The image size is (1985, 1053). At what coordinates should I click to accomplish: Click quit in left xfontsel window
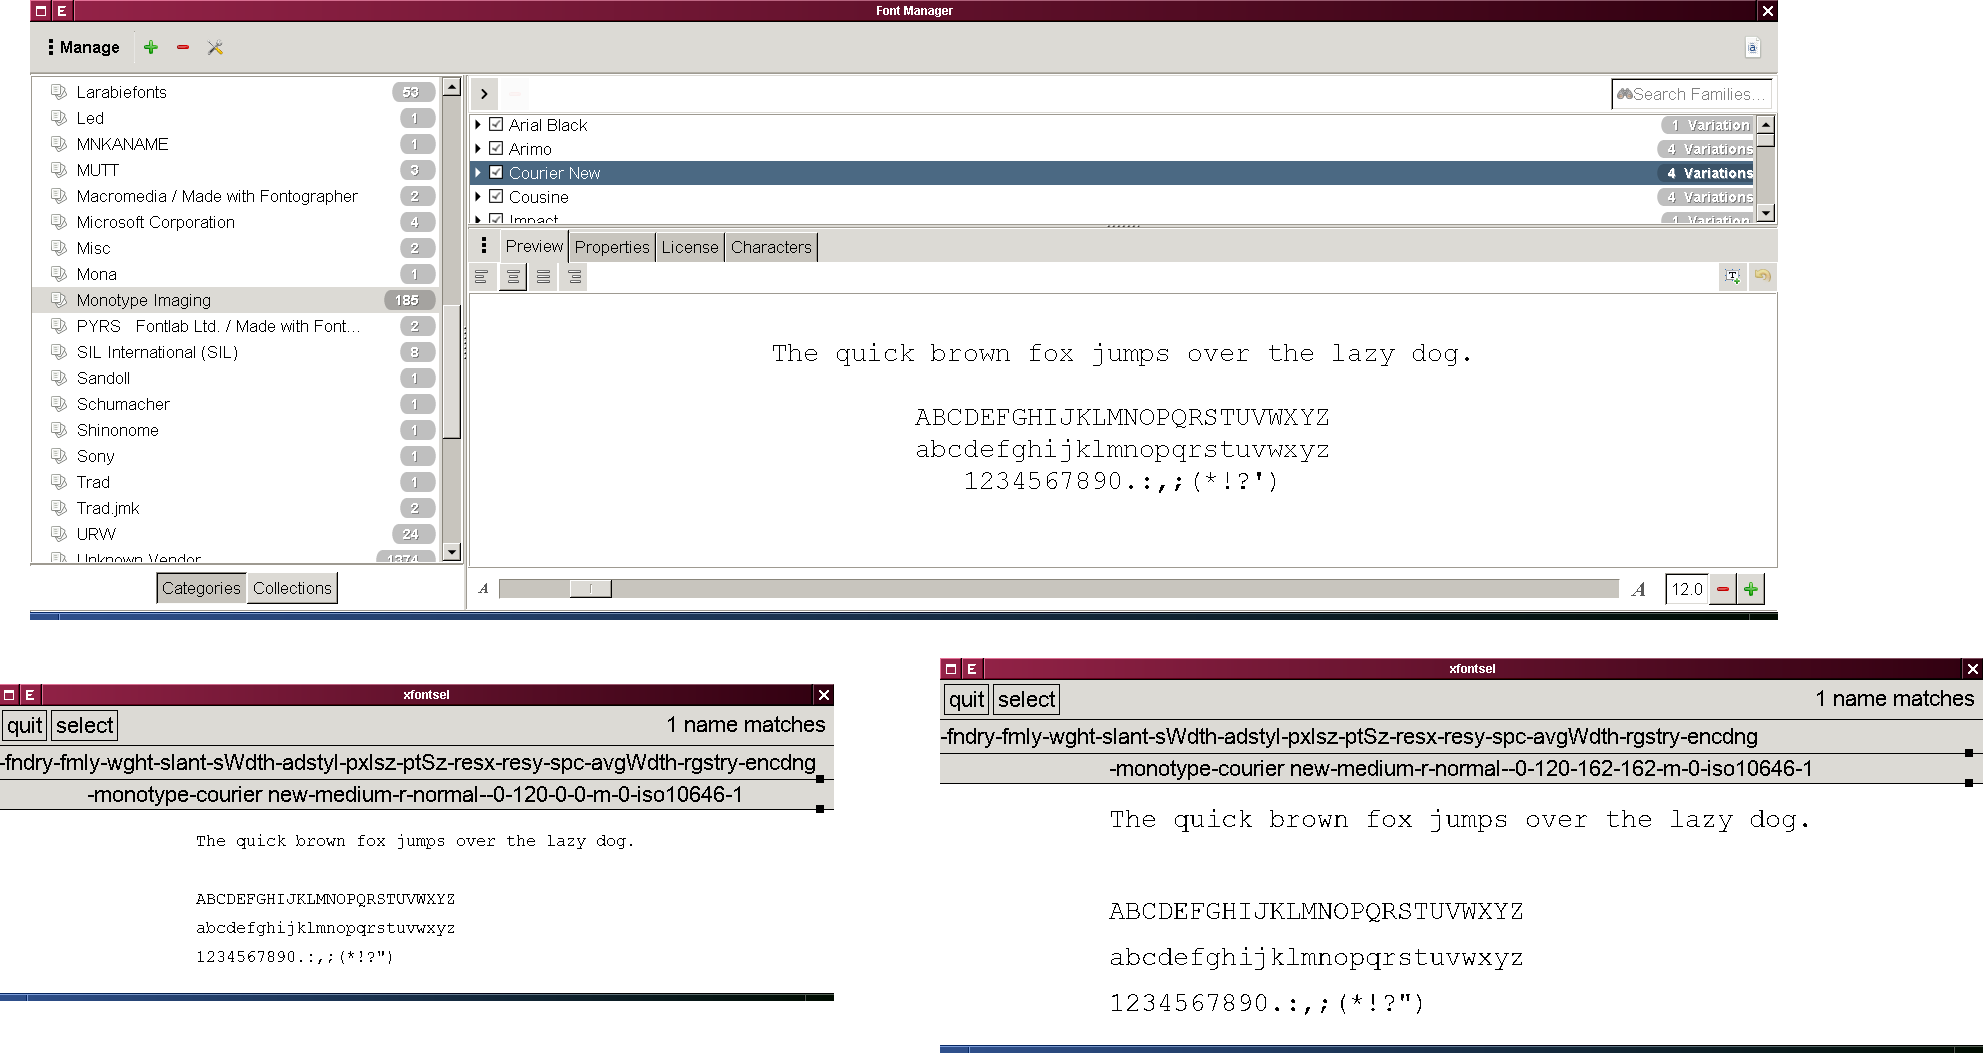[25, 725]
